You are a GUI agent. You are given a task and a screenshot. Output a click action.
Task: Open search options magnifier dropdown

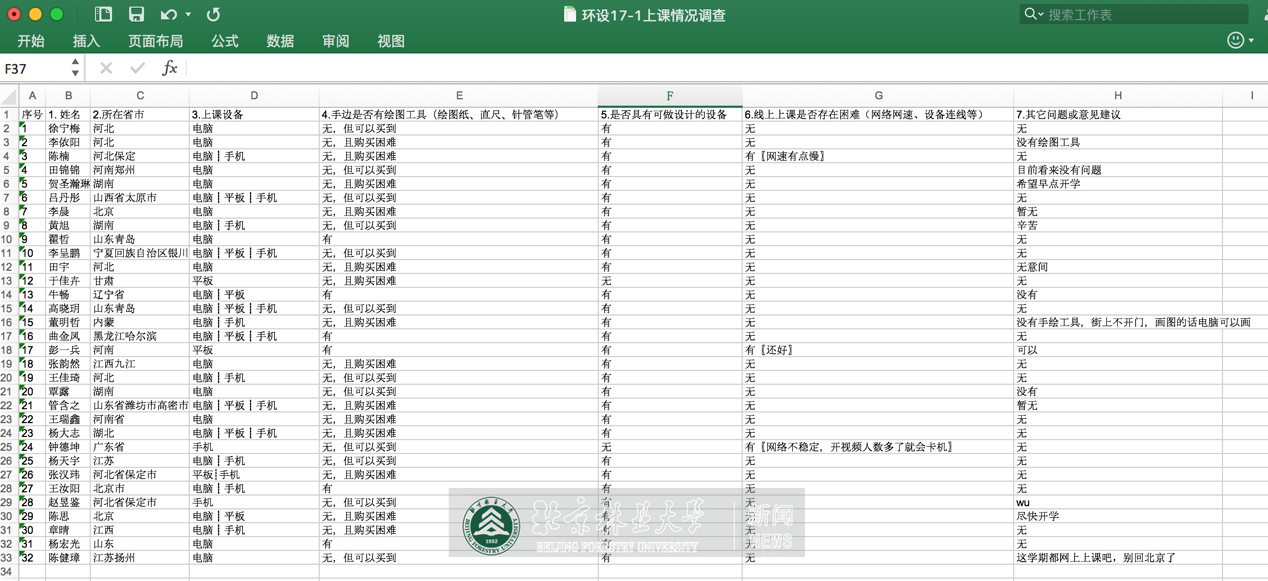(1033, 15)
